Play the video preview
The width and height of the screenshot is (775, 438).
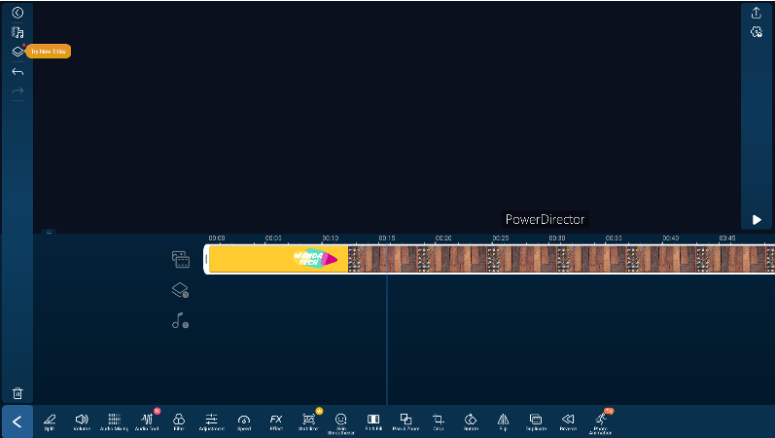point(756,219)
